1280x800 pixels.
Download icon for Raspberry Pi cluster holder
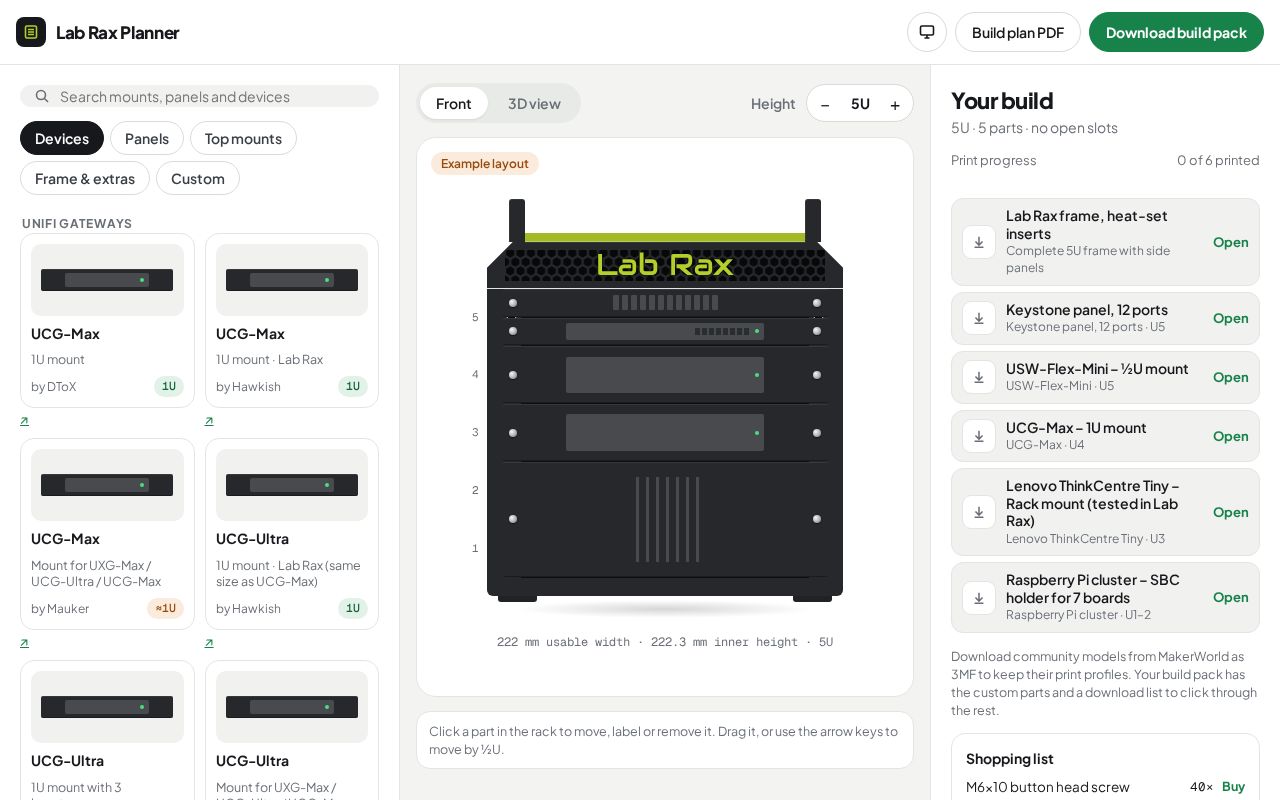click(x=979, y=598)
